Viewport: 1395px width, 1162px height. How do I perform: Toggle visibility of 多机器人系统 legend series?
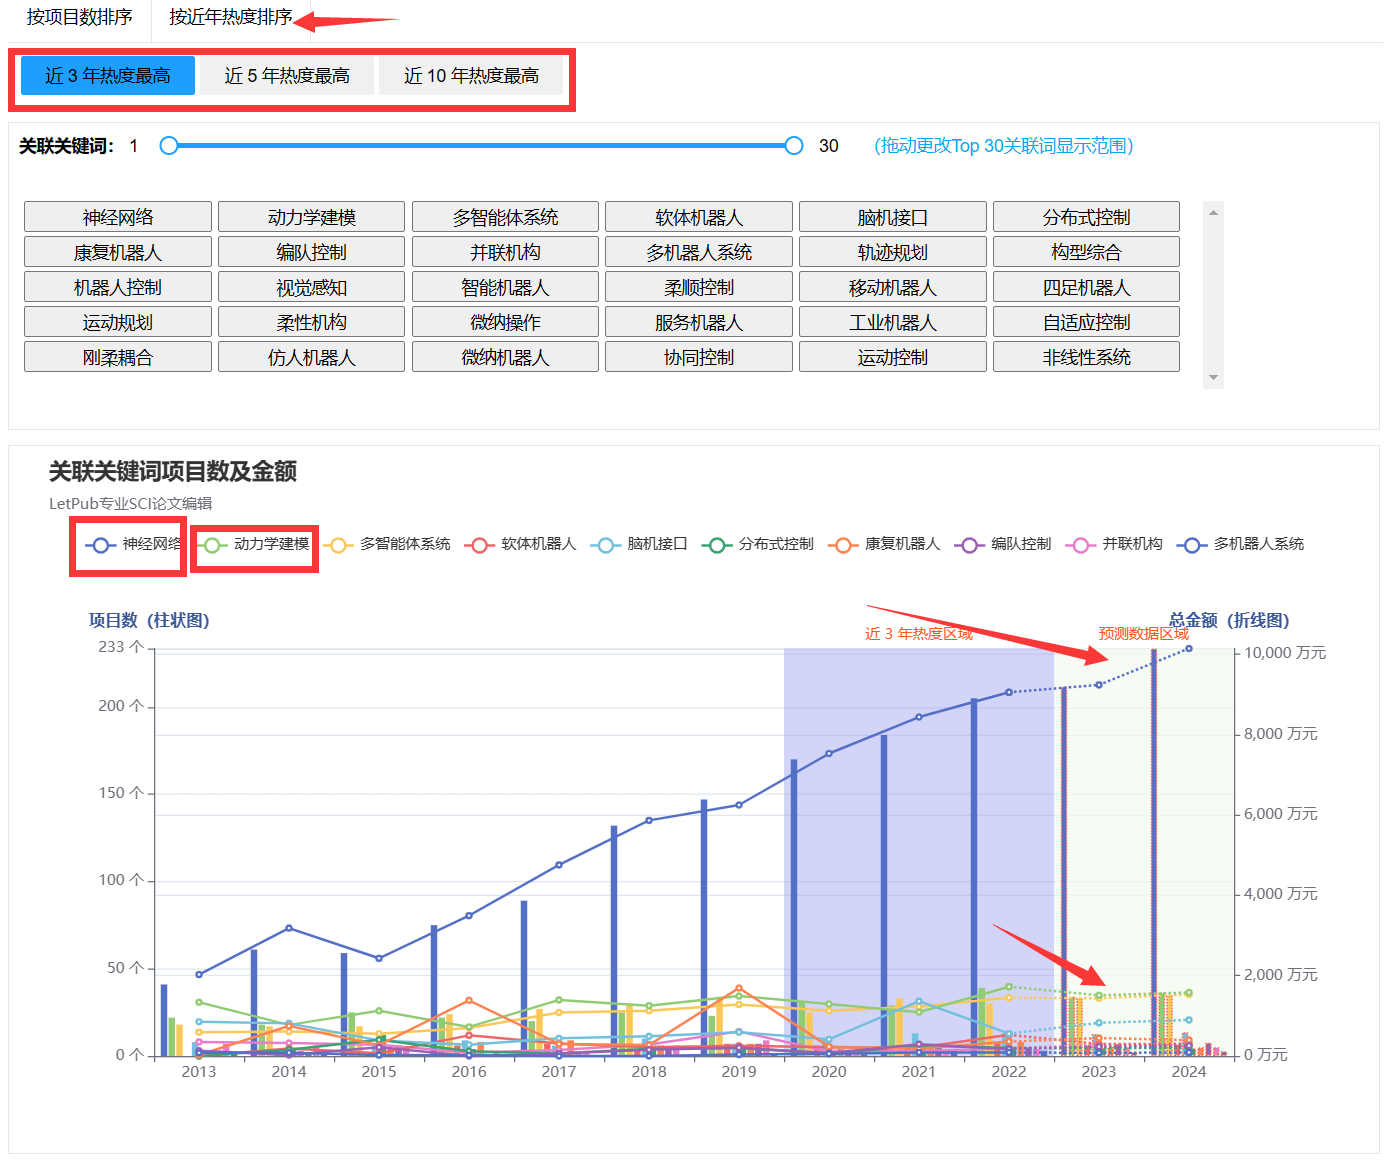pyautogui.click(x=1191, y=545)
